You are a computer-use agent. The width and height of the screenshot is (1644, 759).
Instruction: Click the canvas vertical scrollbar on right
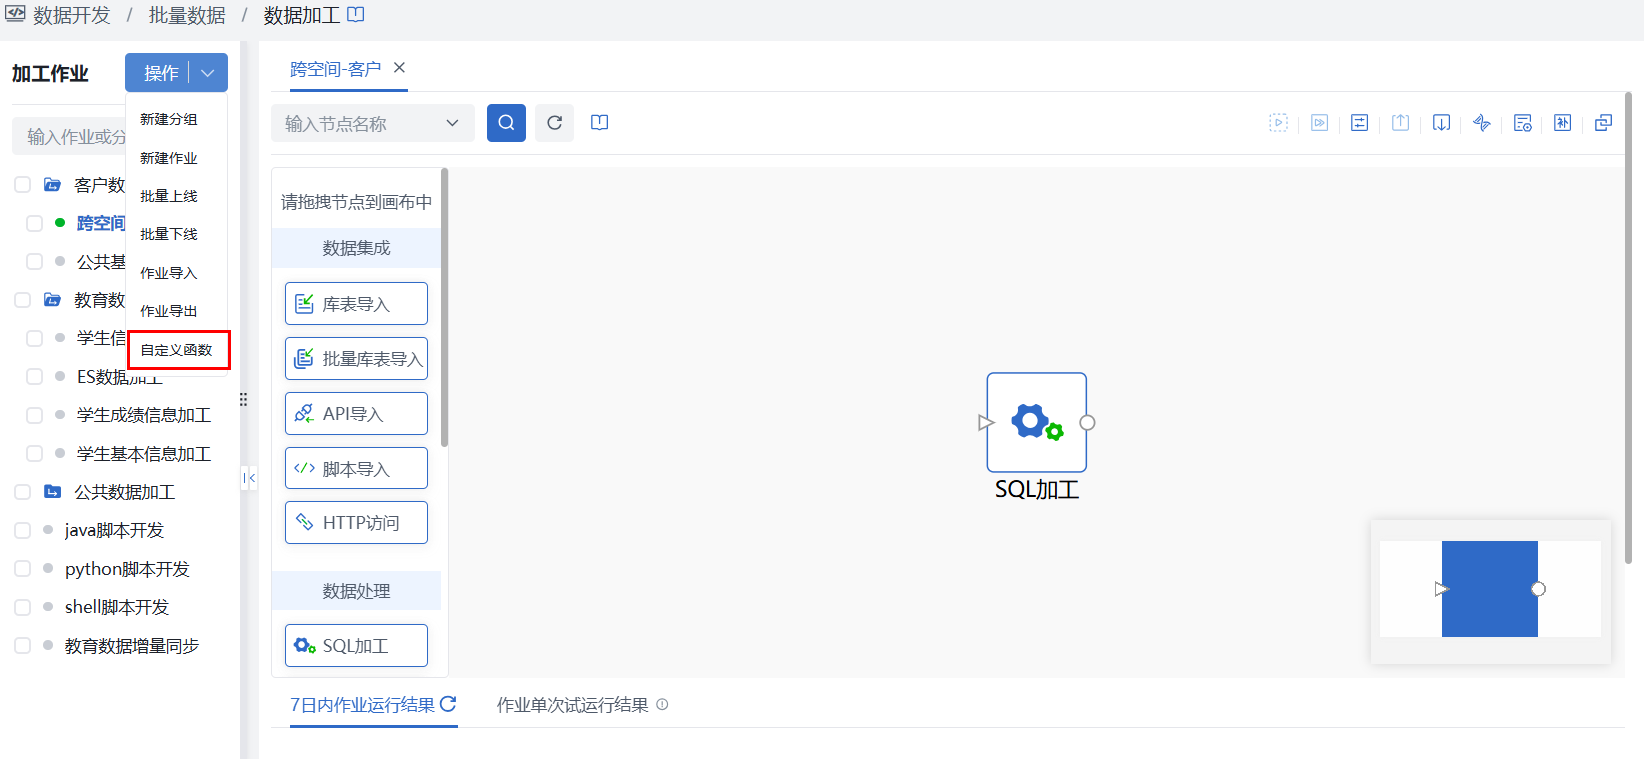pos(1628,327)
